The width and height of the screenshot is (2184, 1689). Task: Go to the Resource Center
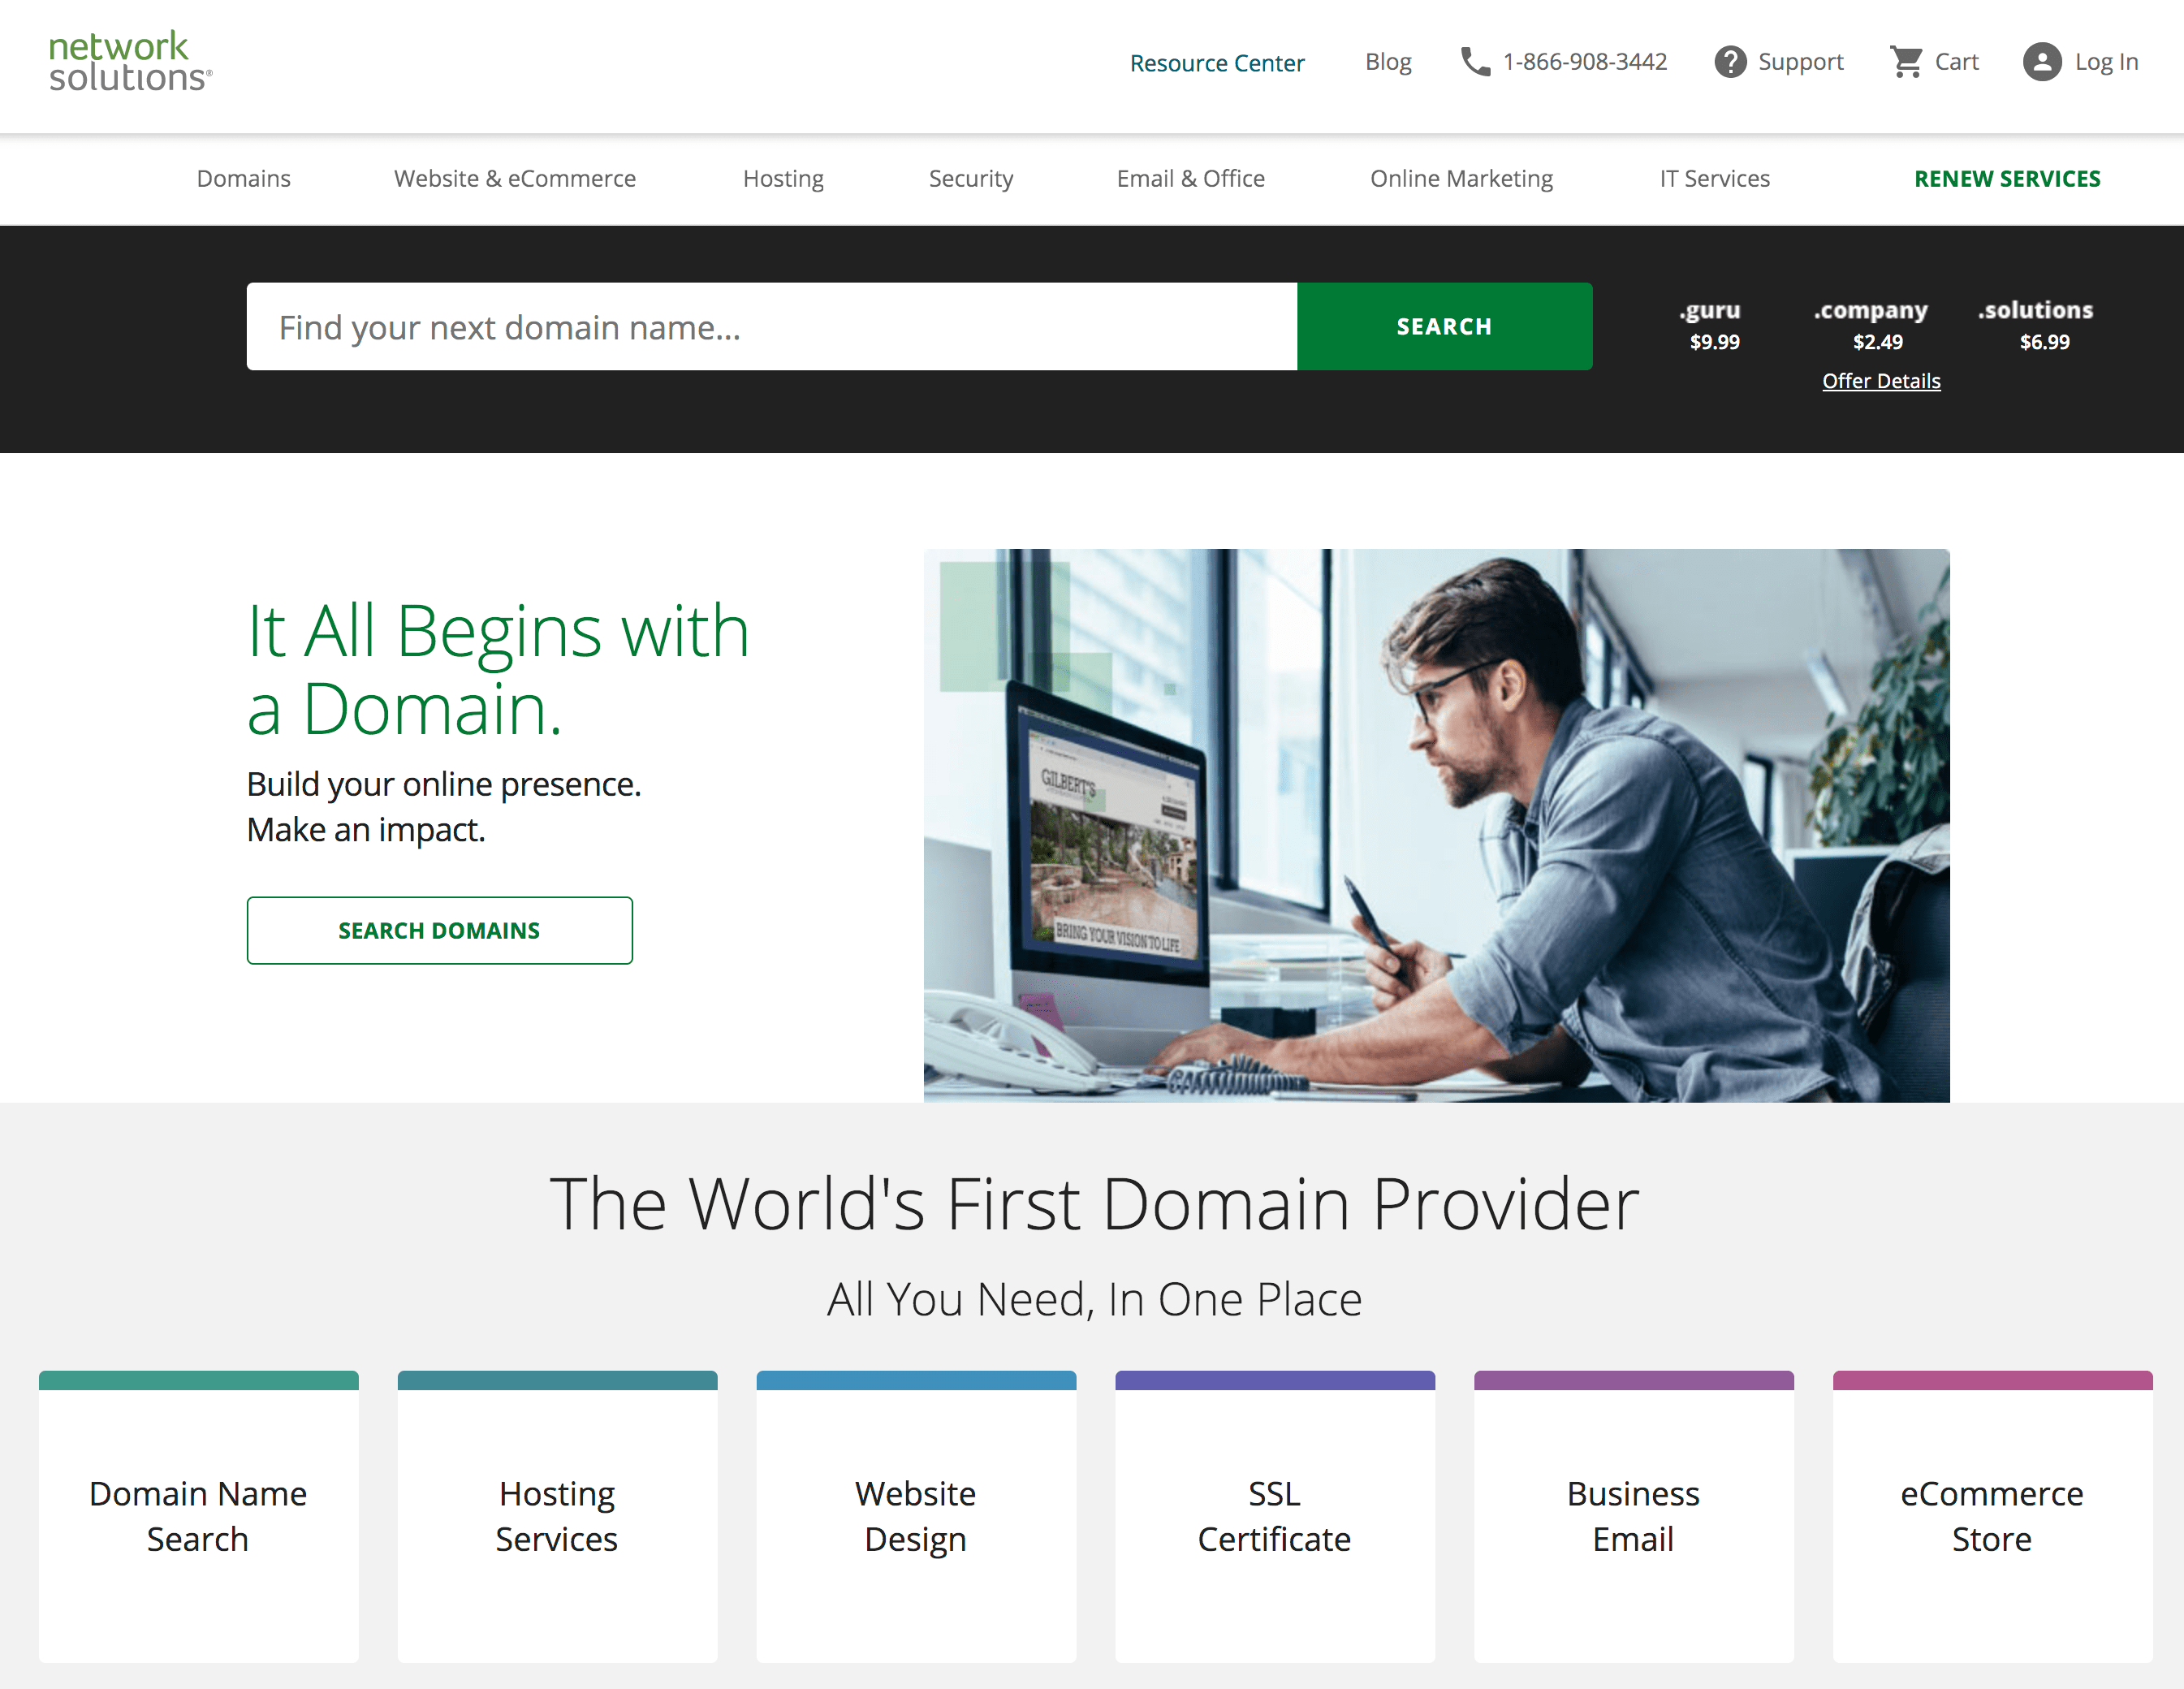click(x=1216, y=62)
